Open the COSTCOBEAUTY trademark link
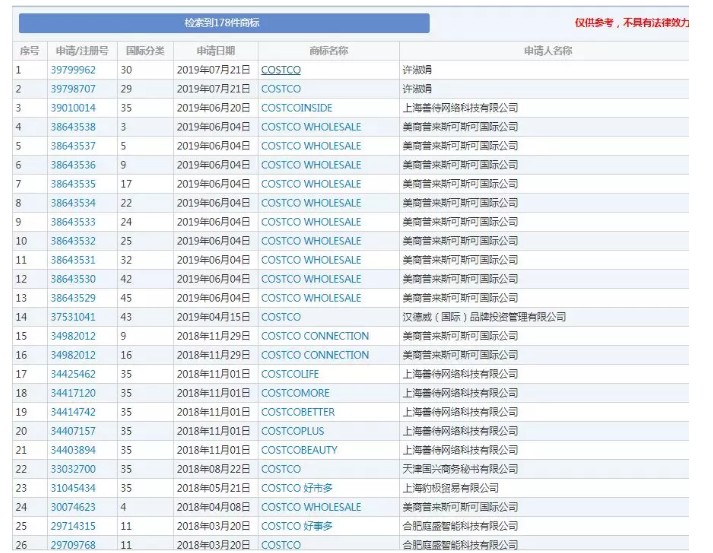Screen dimensions: 713x553 [299, 450]
